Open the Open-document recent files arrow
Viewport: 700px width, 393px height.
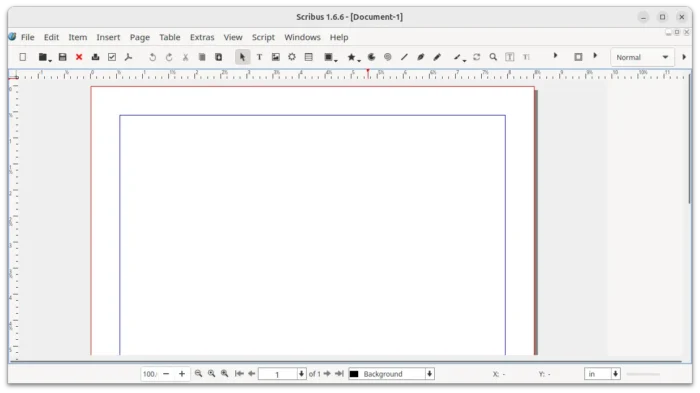tap(50, 60)
